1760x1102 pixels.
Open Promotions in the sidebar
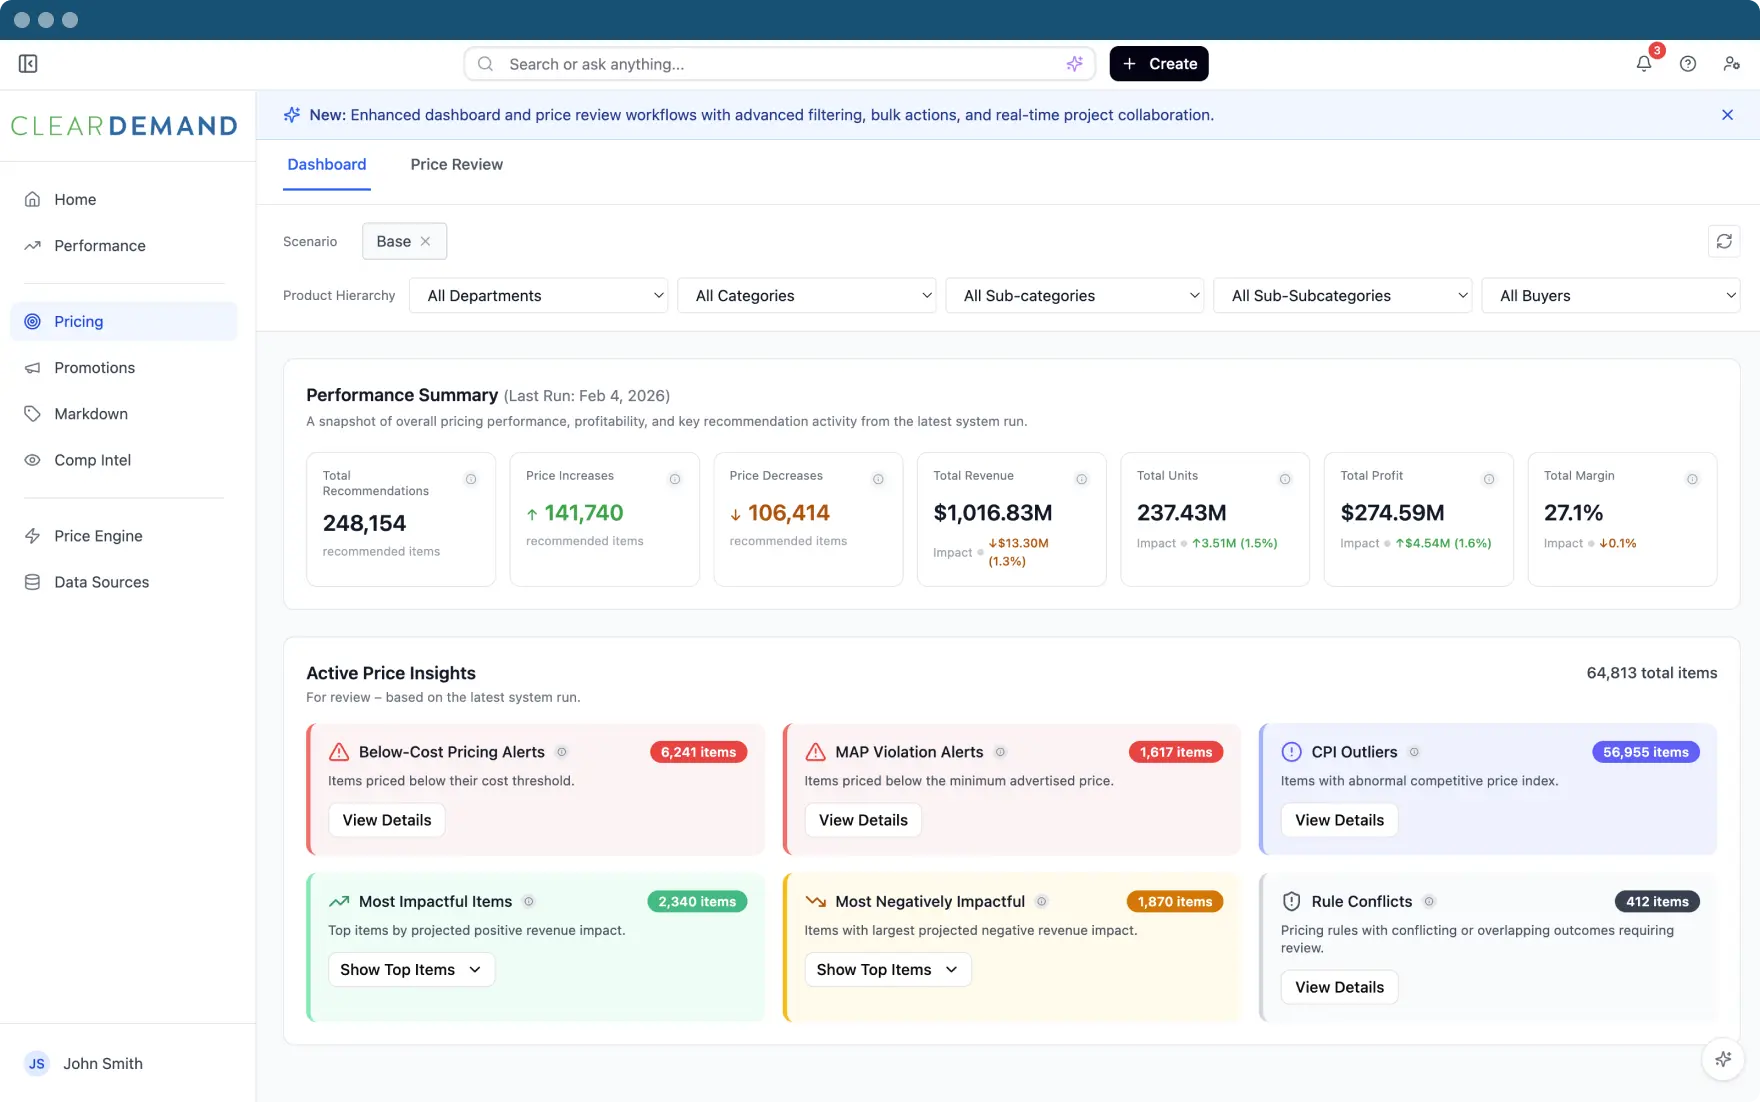(94, 368)
